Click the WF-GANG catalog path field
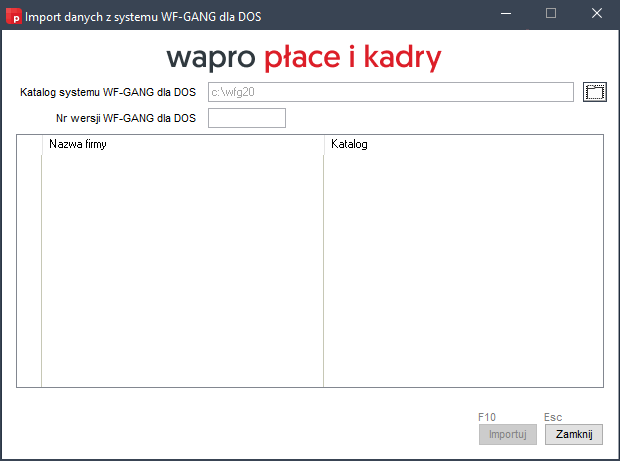The height and width of the screenshot is (461, 620). pos(391,92)
